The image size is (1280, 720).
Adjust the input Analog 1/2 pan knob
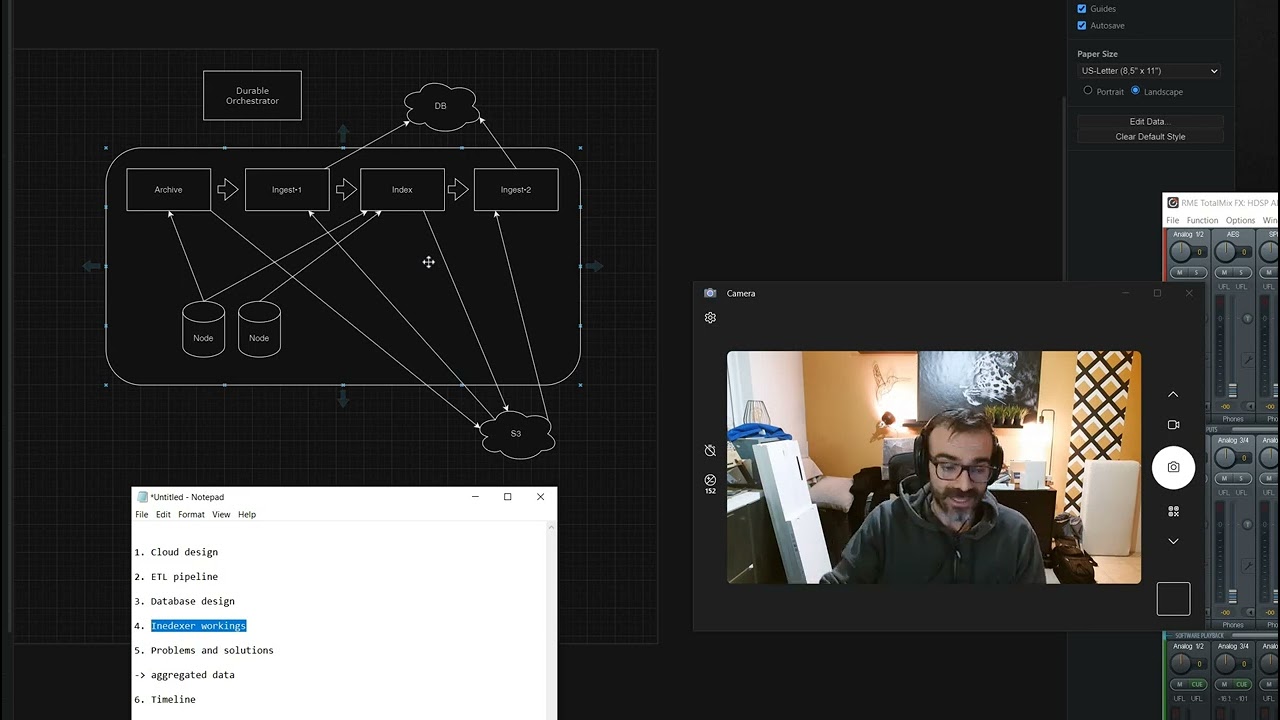pos(1180,251)
